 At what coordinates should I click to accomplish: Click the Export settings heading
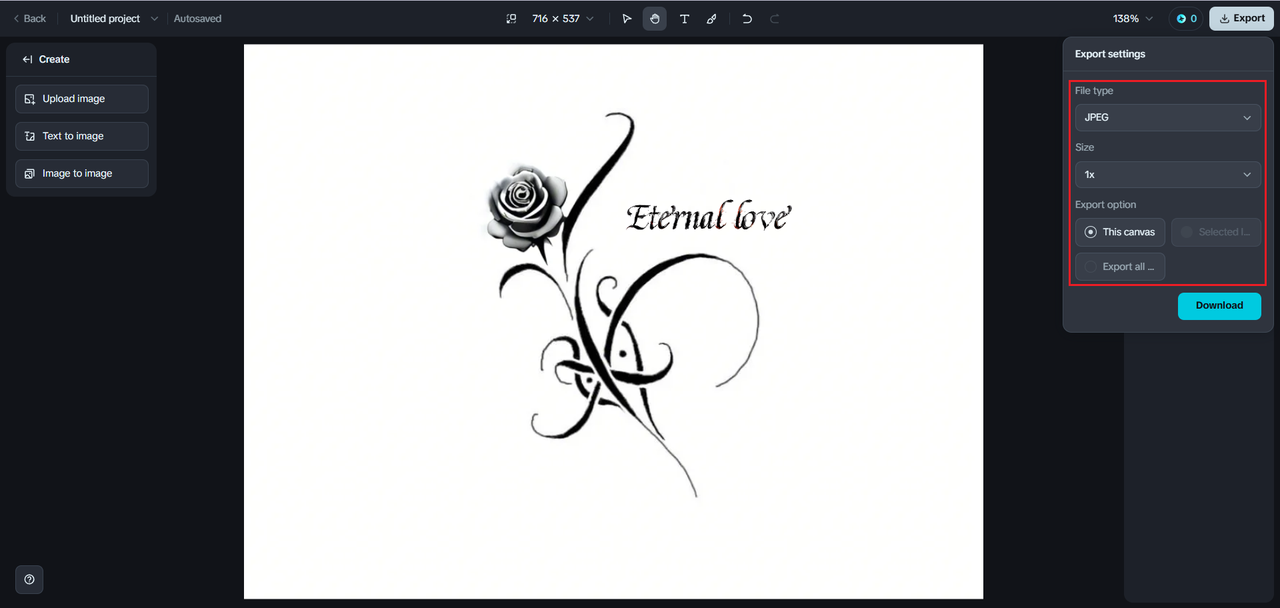(x=1110, y=54)
